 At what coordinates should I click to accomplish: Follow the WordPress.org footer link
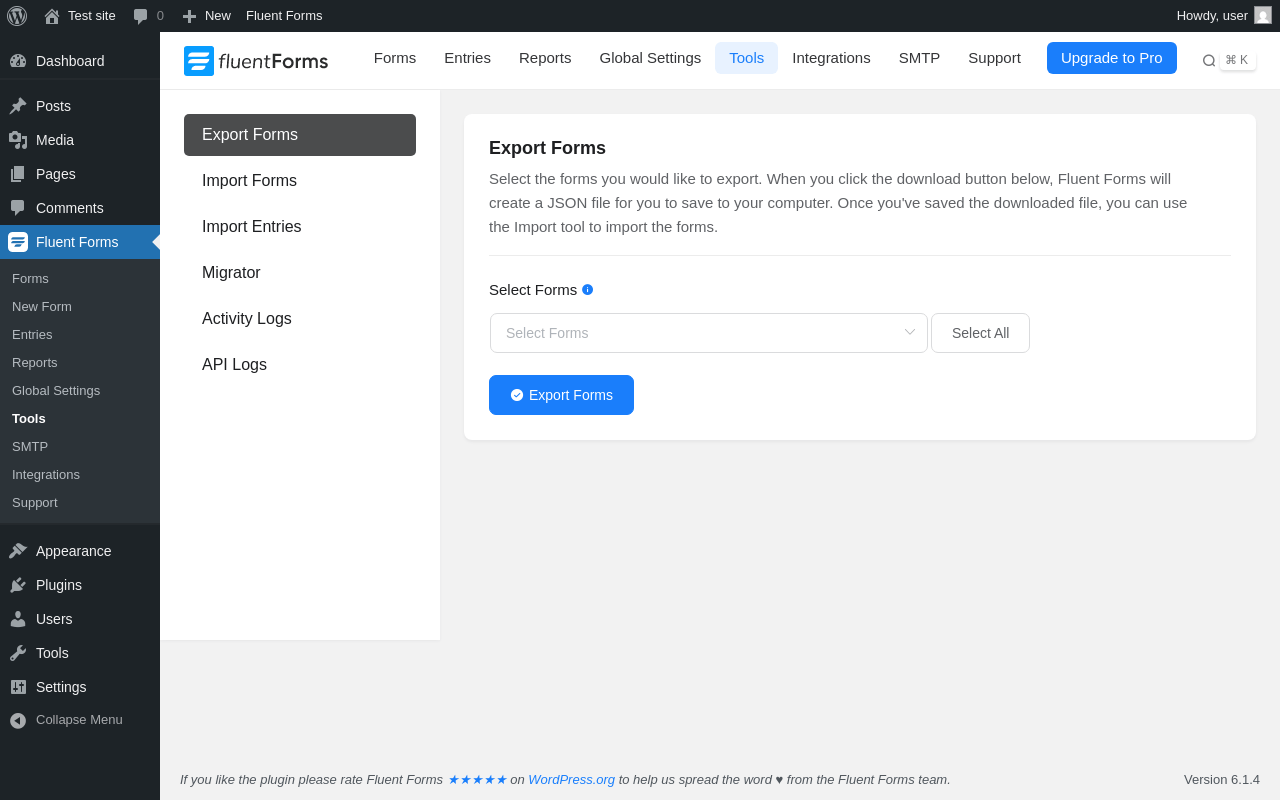pos(571,780)
